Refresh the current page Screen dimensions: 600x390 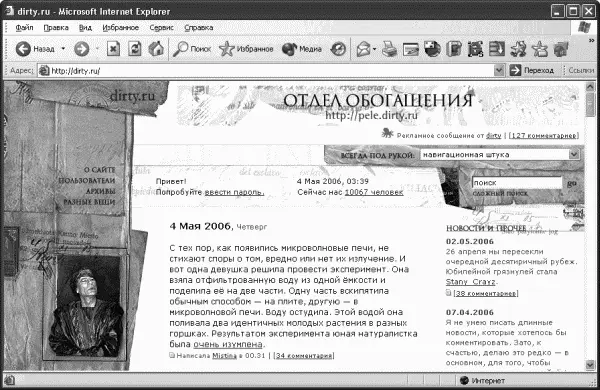coord(134,49)
